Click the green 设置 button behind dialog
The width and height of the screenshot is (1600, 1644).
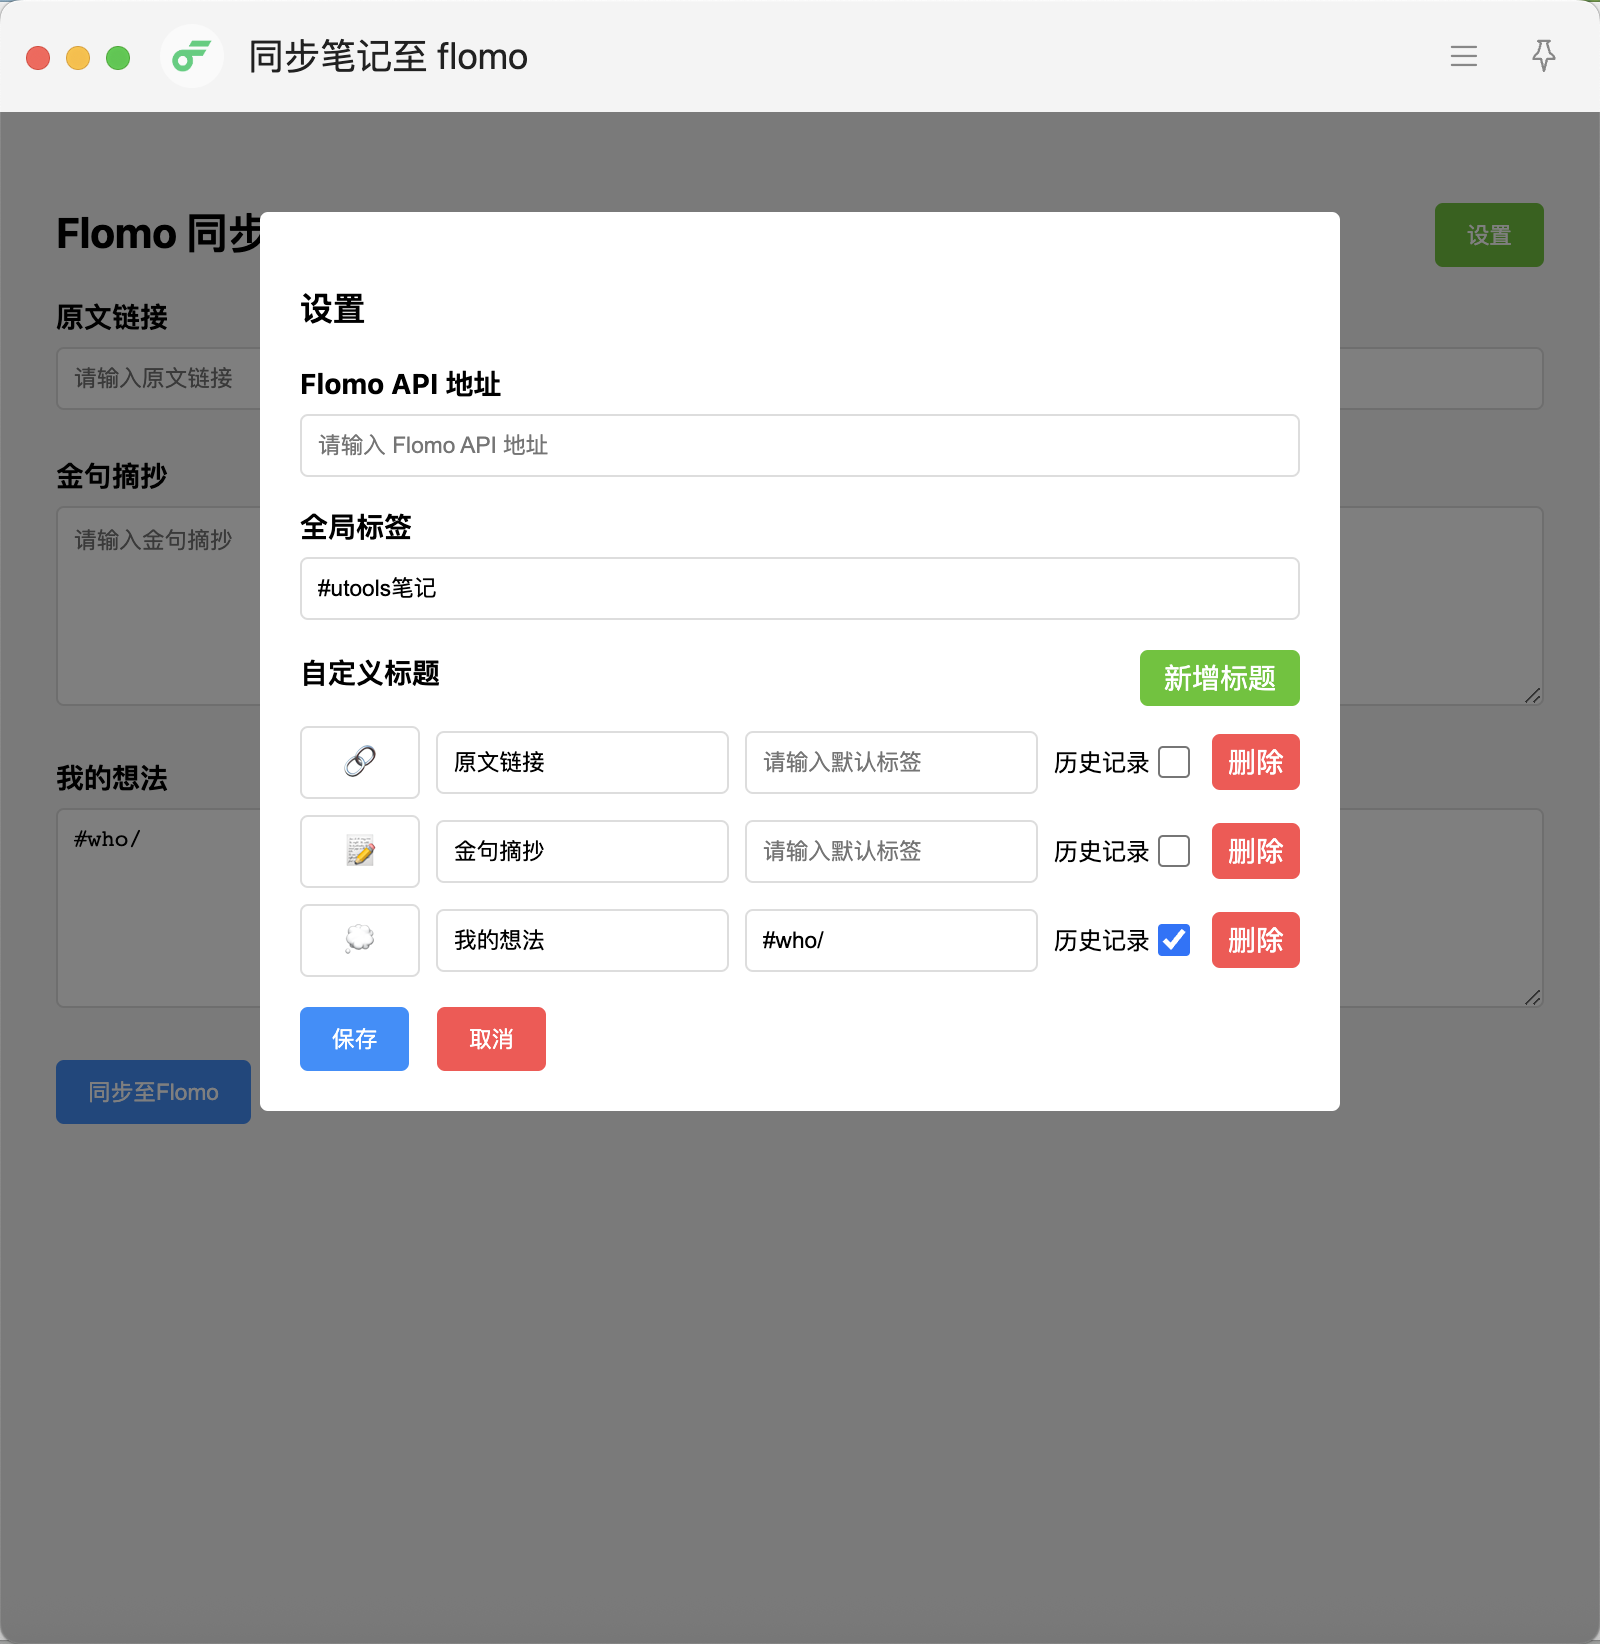[1489, 235]
